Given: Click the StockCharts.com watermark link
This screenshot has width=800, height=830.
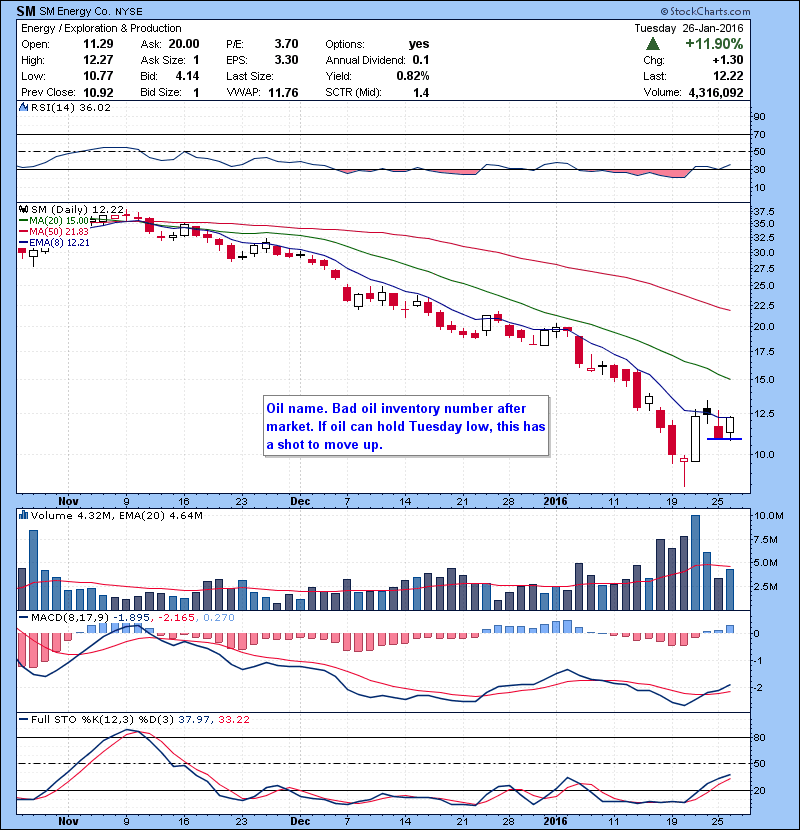Looking at the screenshot, I should [x=705, y=11].
